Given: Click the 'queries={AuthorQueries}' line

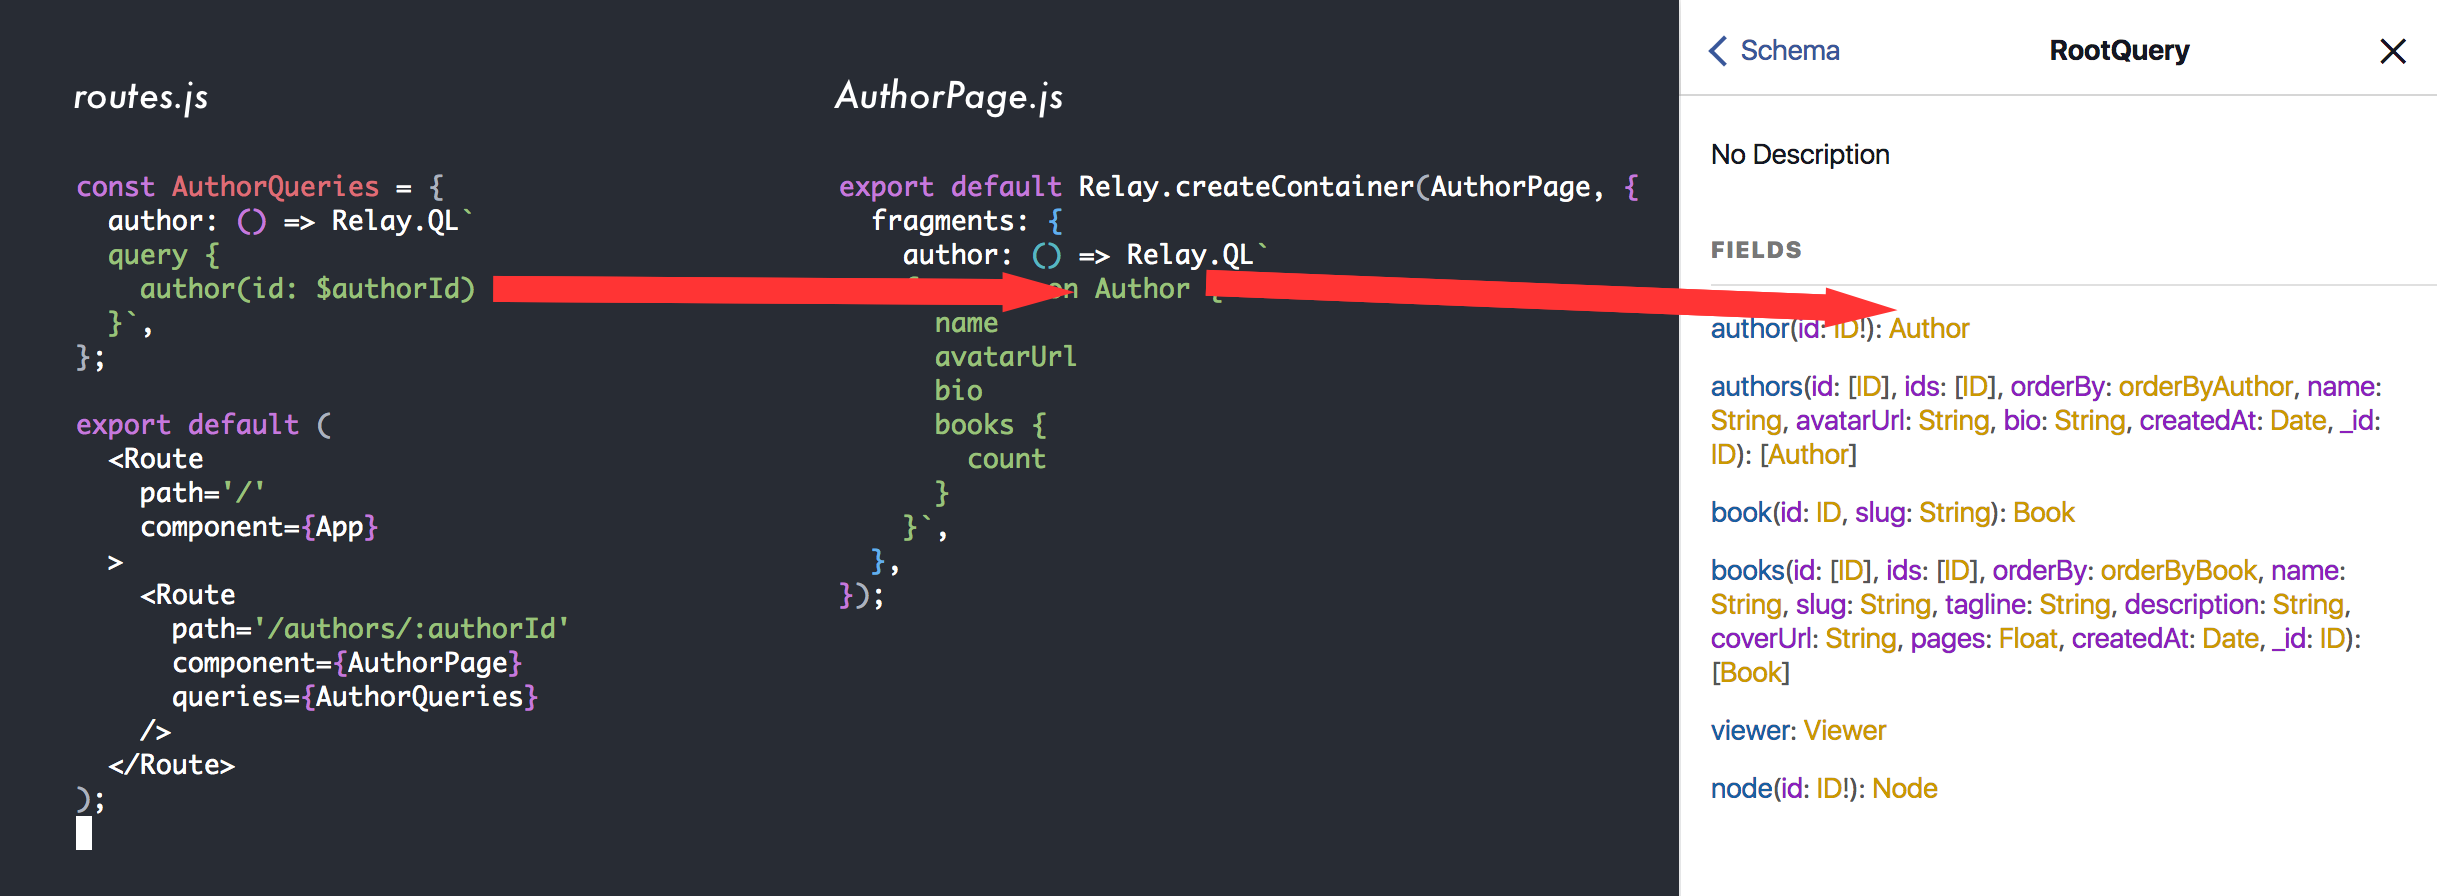Looking at the screenshot, I should [355, 697].
